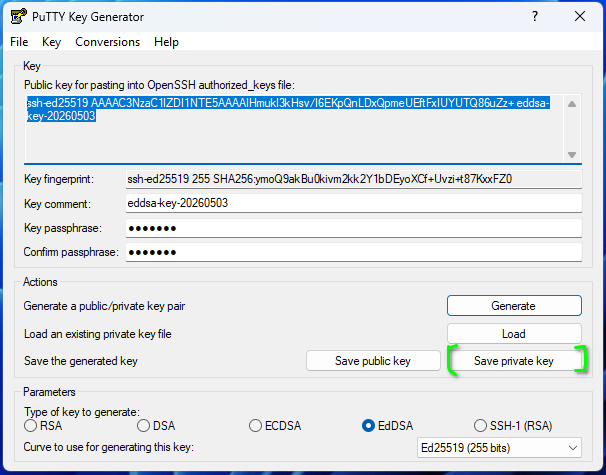
Task: Click the Key fingerprint field
Action: 354,179
